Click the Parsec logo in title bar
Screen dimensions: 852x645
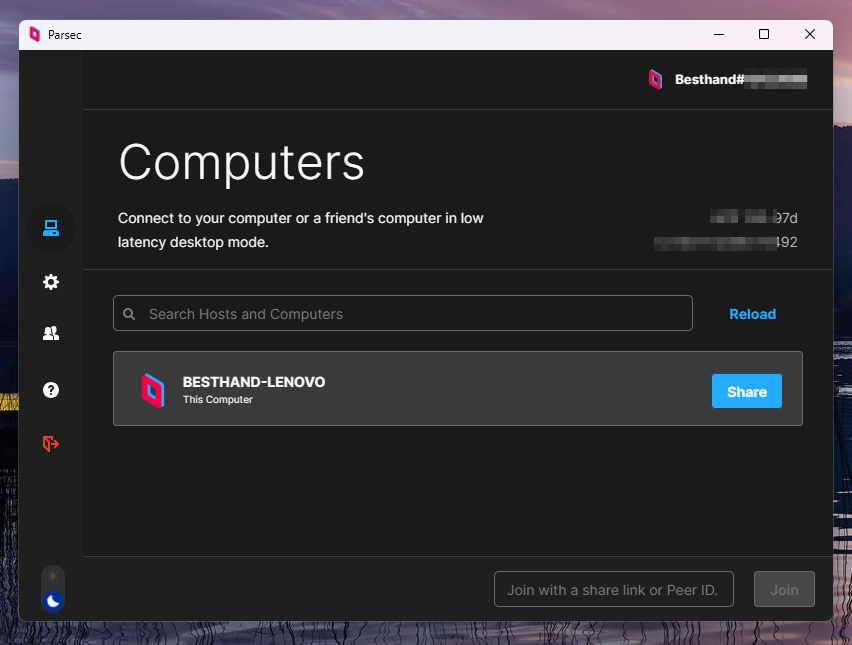pos(35,34)
